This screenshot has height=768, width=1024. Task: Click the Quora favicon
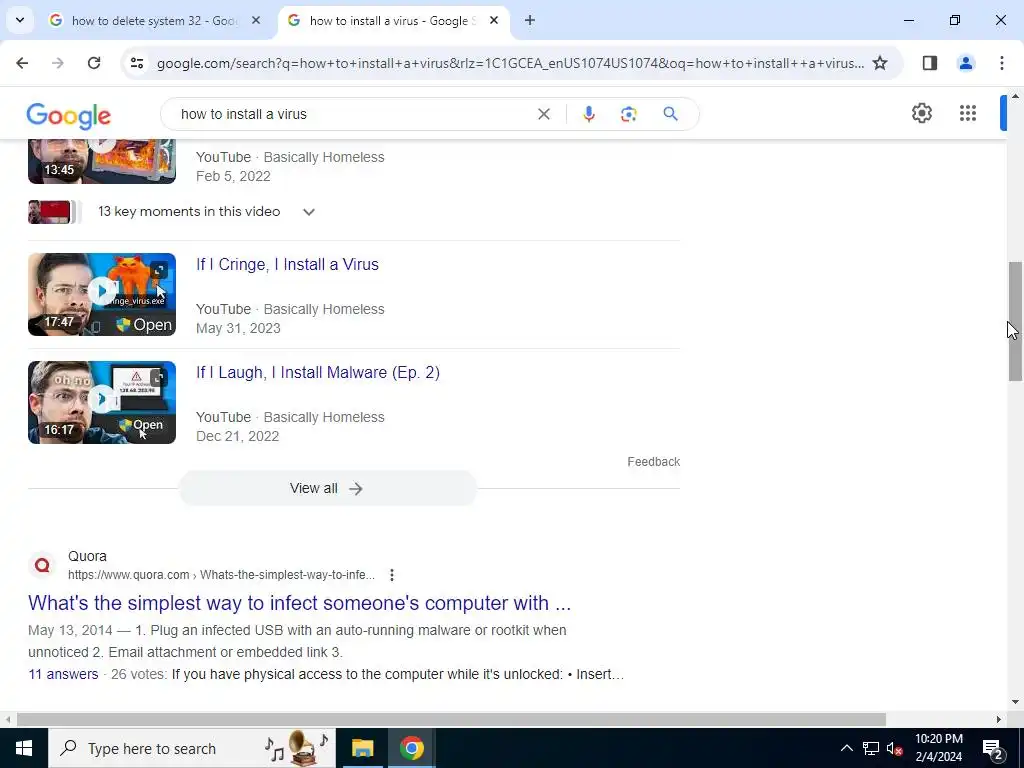pos(42,565)
